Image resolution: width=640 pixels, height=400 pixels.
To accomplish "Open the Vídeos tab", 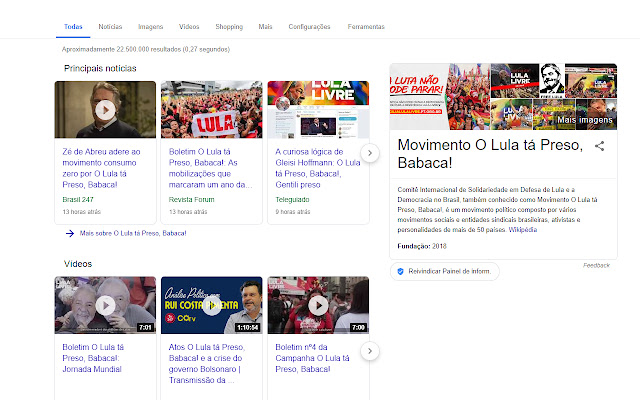I will point(189,27).
